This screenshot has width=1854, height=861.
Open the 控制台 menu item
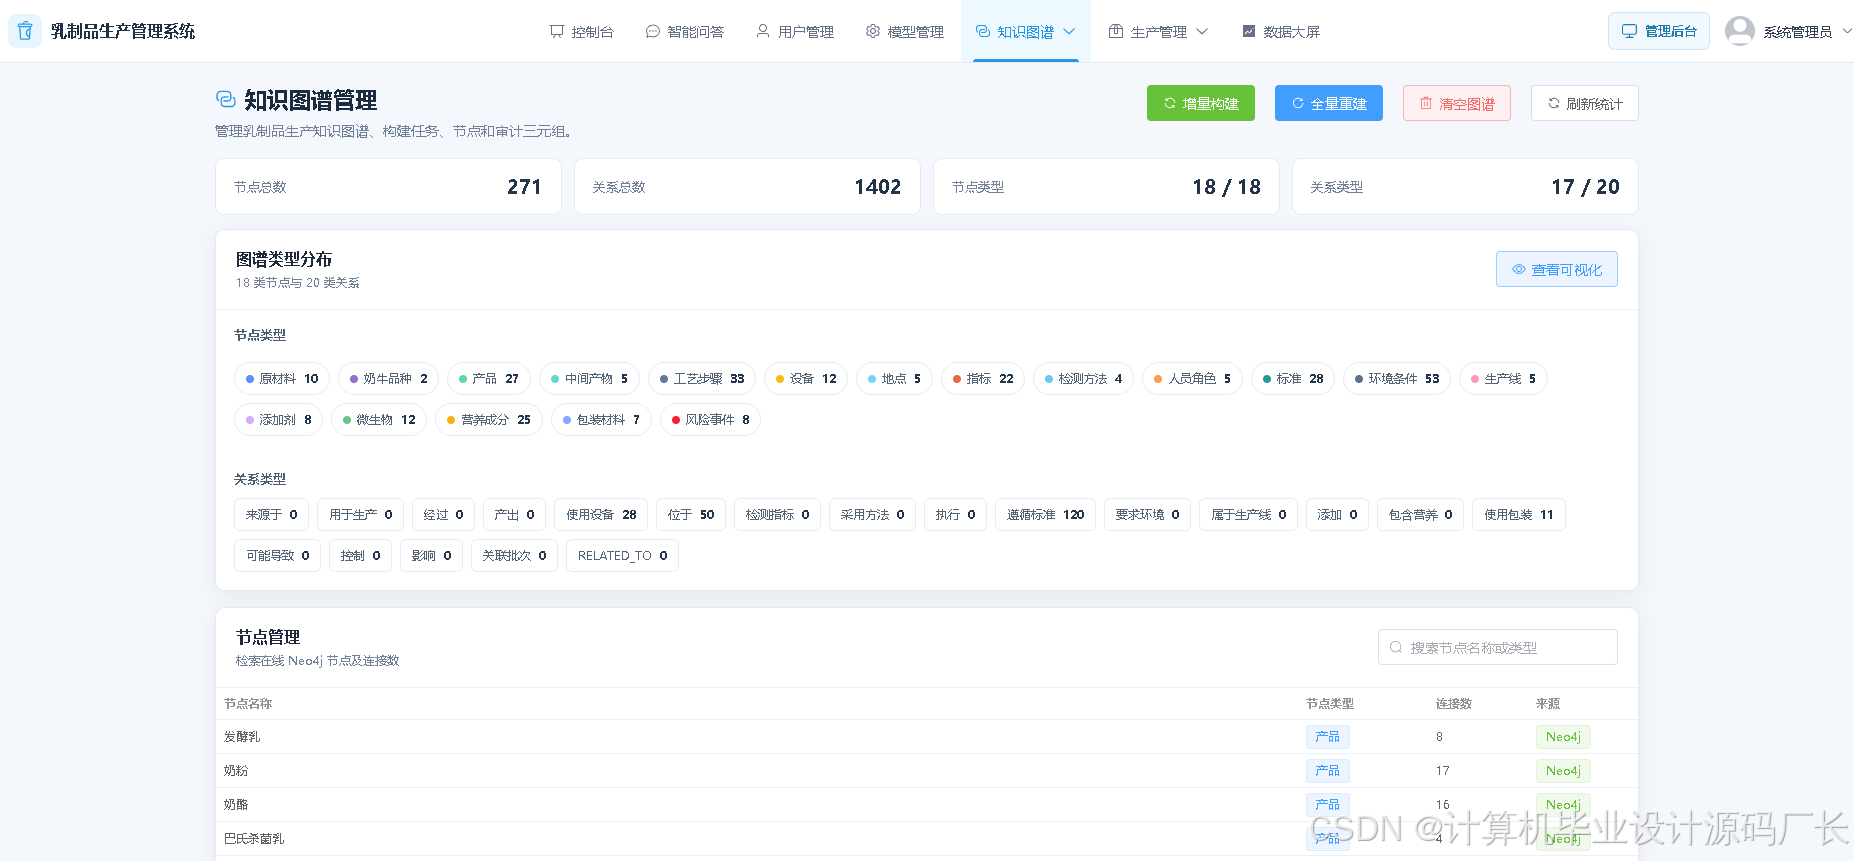tap(581, 31)
